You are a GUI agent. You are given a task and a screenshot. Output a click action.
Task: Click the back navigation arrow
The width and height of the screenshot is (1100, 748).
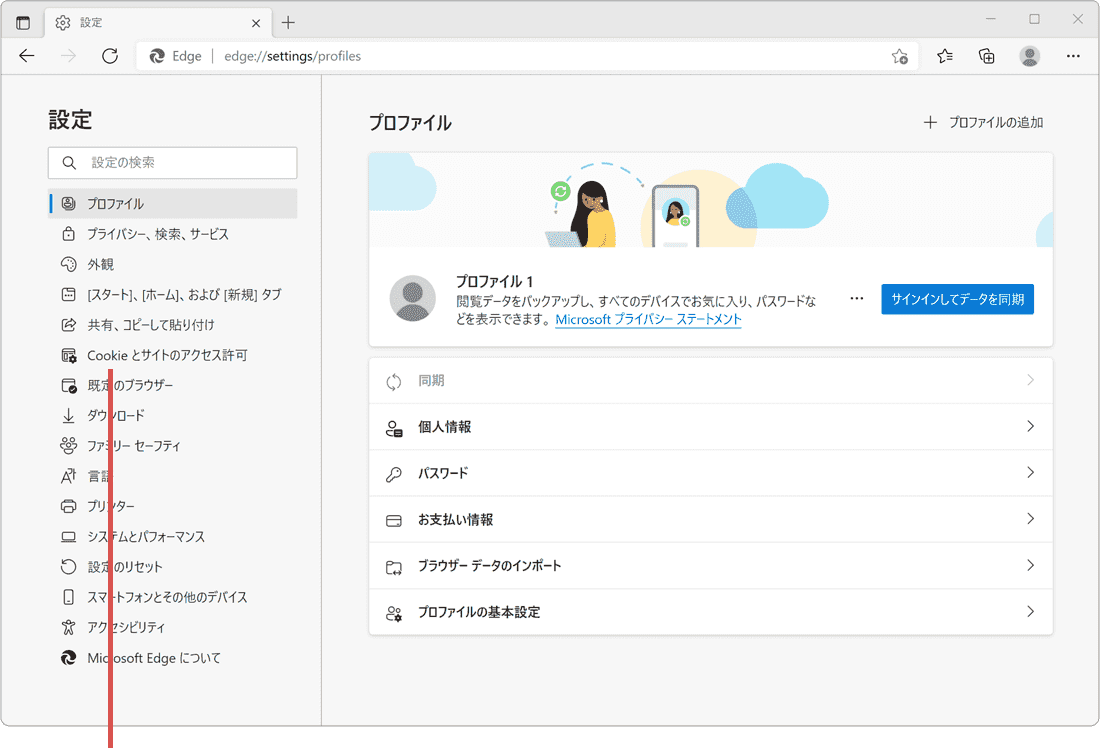[x=26, y=56]
